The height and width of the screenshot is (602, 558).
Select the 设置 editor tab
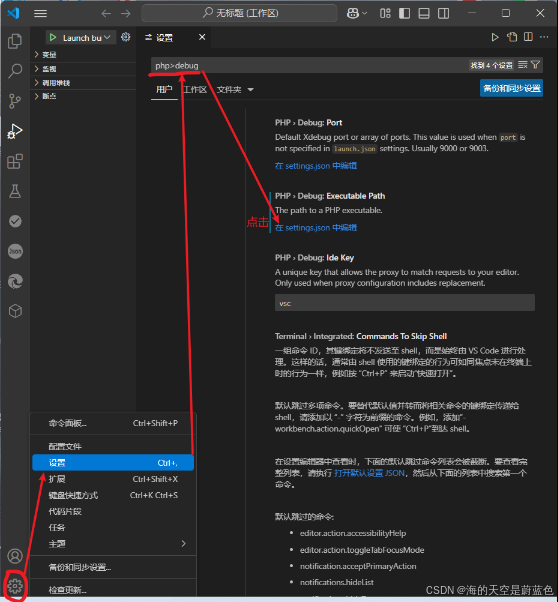click(164, 37)
